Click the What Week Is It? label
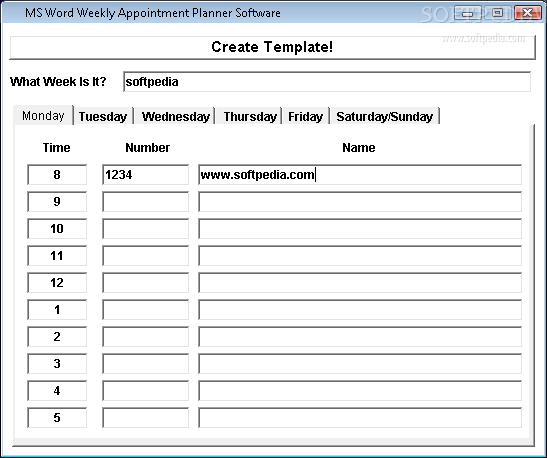Screen dimensions: 547x458 point(58,82)
